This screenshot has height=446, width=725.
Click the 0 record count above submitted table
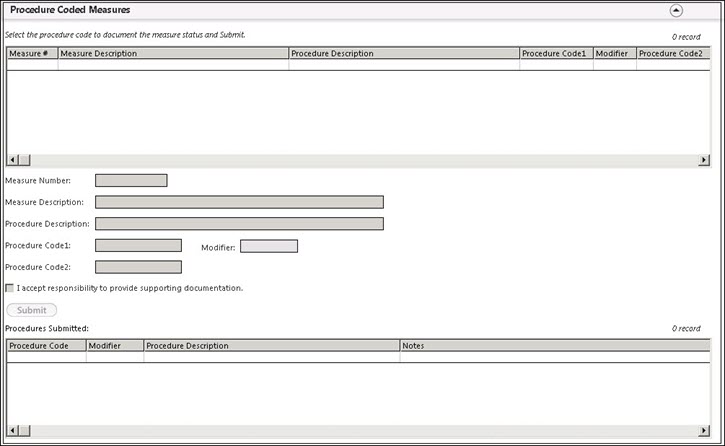[x=686, y=329]
